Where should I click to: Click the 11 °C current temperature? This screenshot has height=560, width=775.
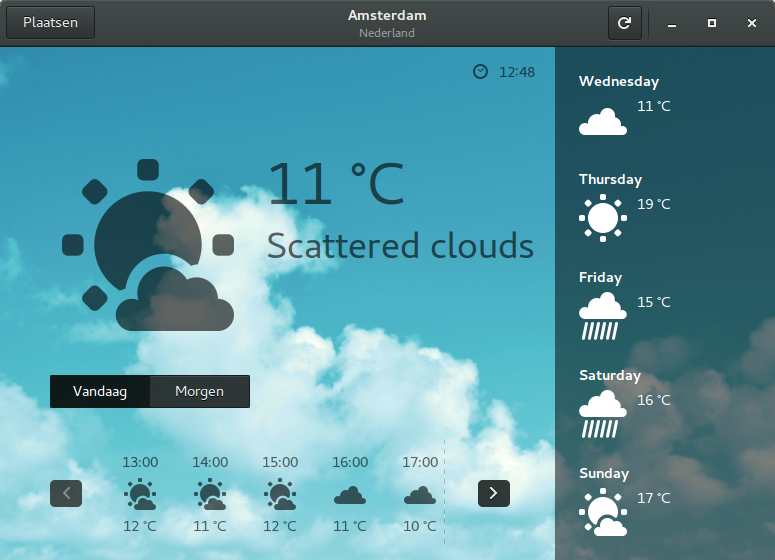point(336,184)
